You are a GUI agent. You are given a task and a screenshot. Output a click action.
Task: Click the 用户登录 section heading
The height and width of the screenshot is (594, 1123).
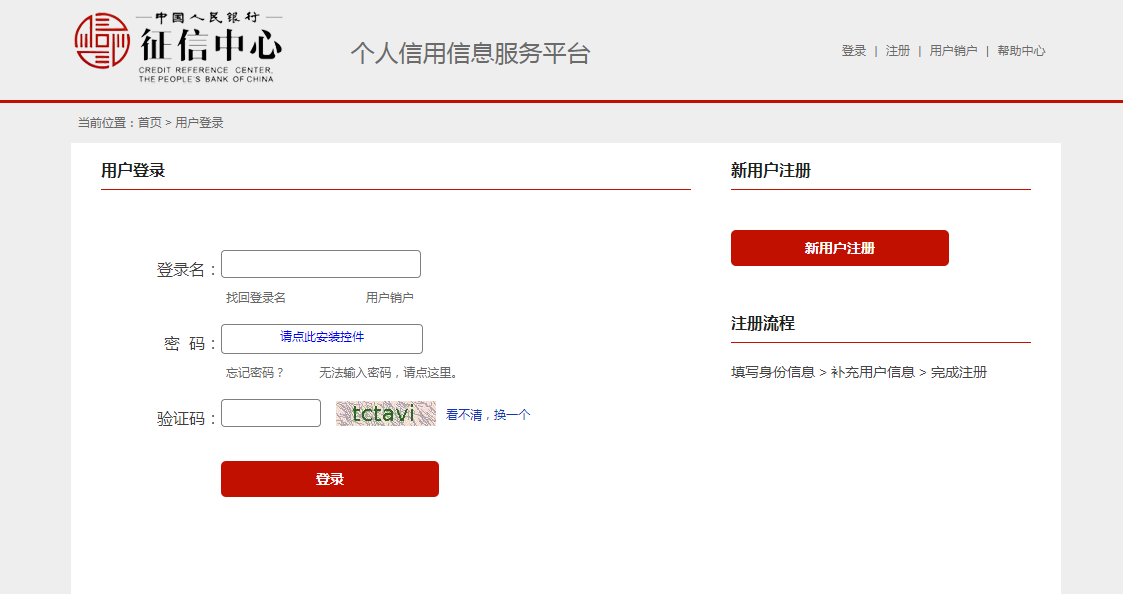[133, 171]
